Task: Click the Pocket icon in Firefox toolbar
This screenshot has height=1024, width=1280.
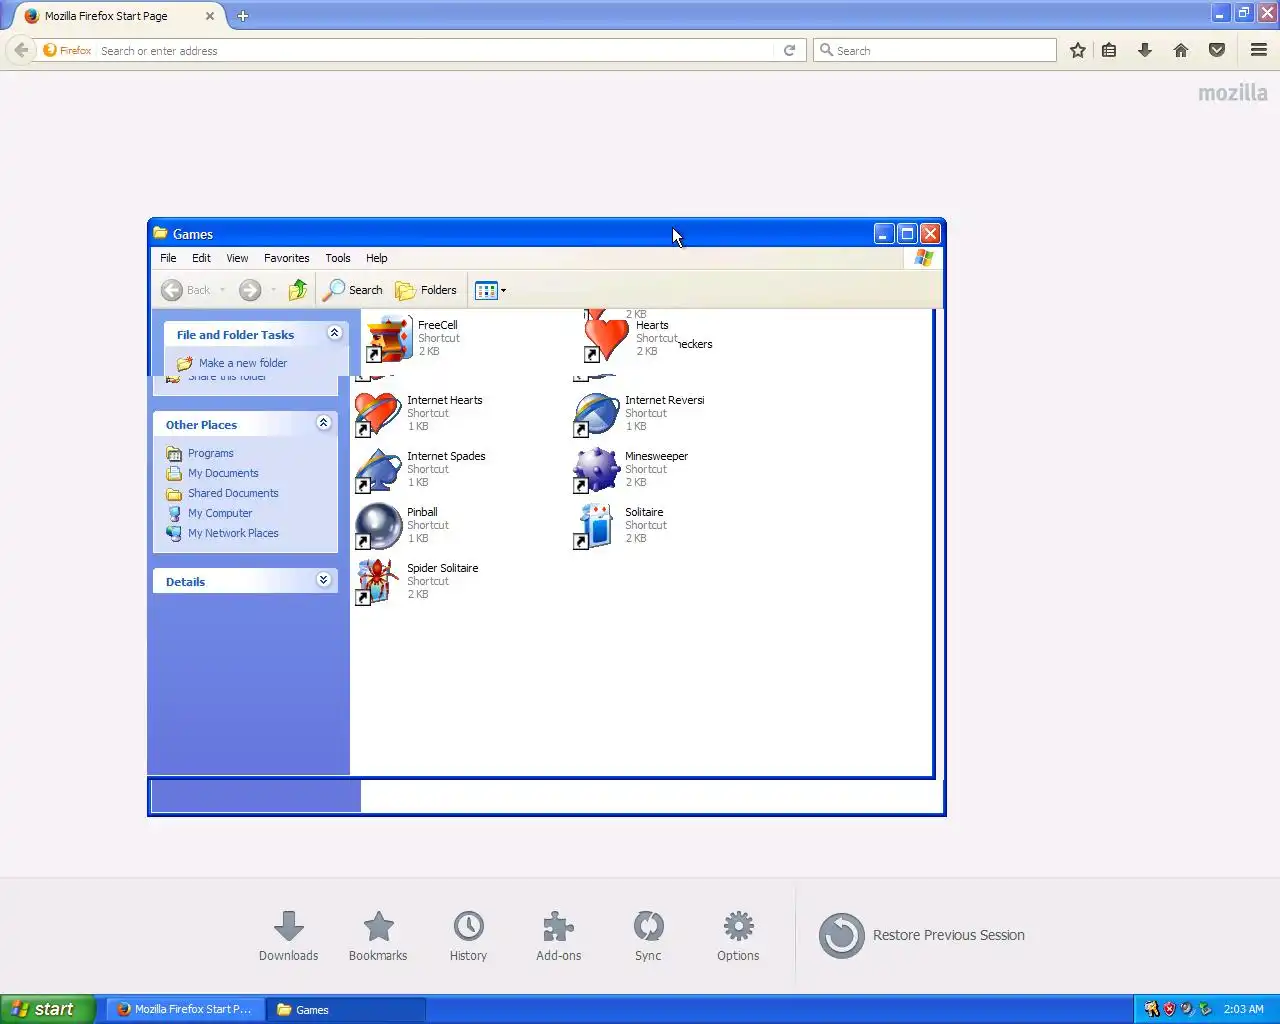Action: [x=1217, y=50]
